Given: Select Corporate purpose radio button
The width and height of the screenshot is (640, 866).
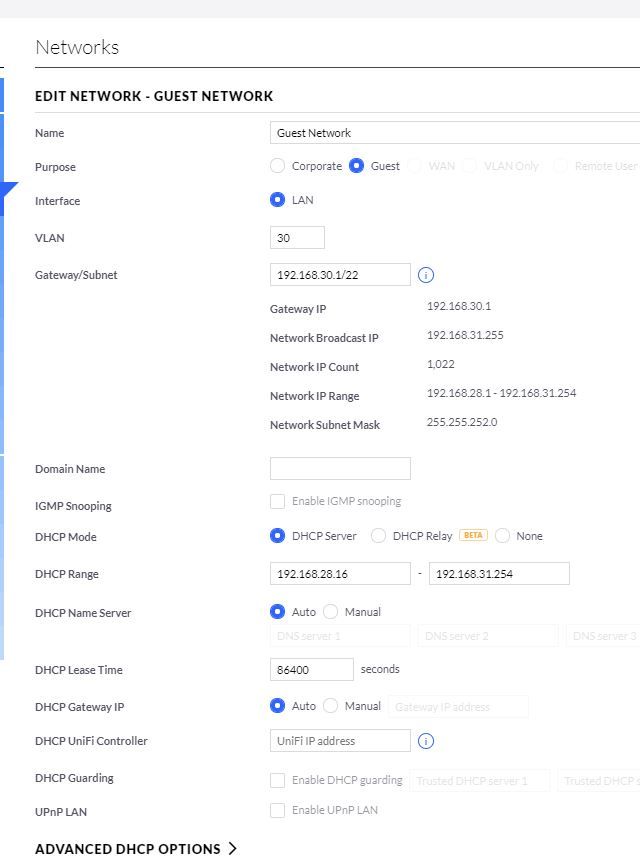Looking at the screenshot, I should pos(277,166).
